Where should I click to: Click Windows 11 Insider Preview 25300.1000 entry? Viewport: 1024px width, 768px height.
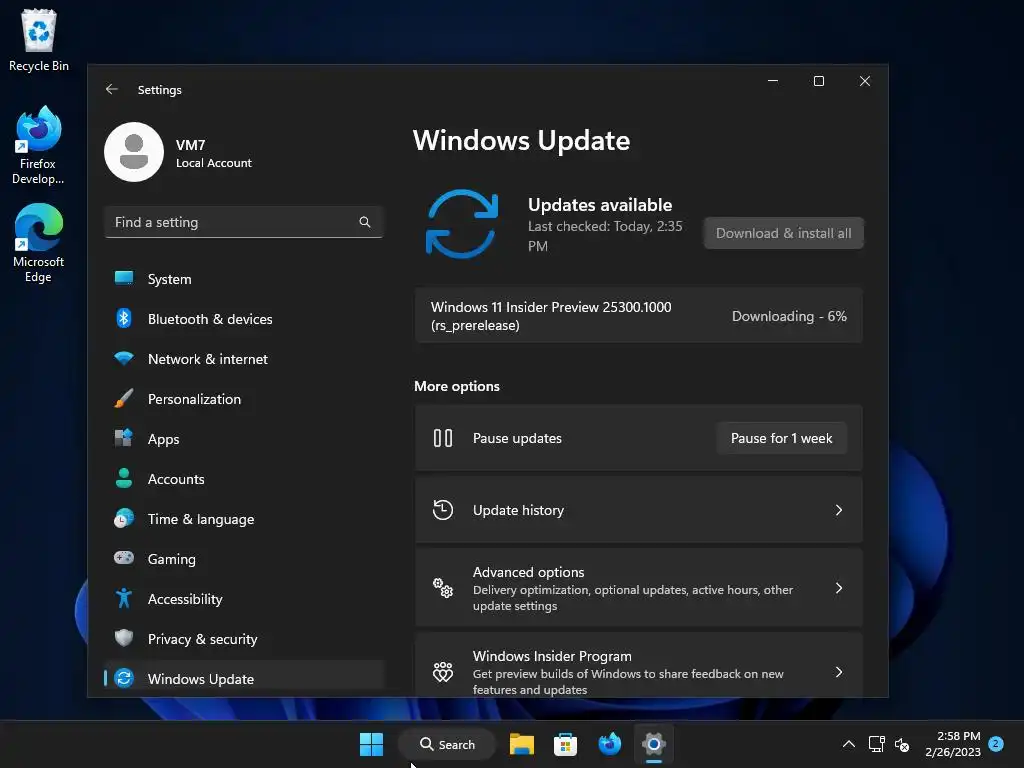638,315
